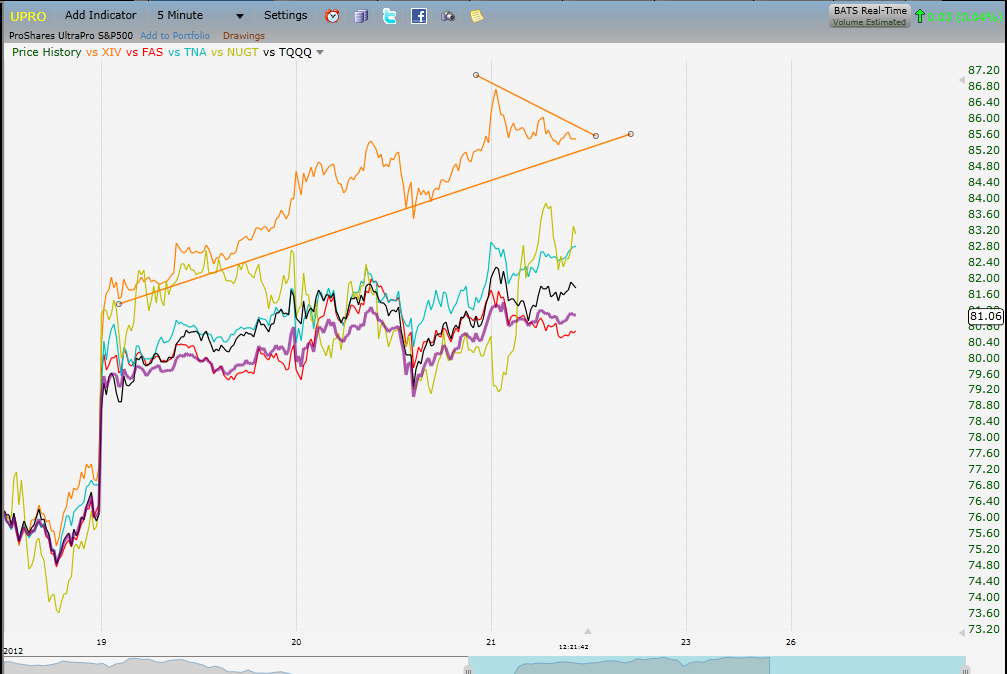Click the Volume Estimated link
The height and width of the screenshot is (674, 1007).
click(x=870, y=22)
